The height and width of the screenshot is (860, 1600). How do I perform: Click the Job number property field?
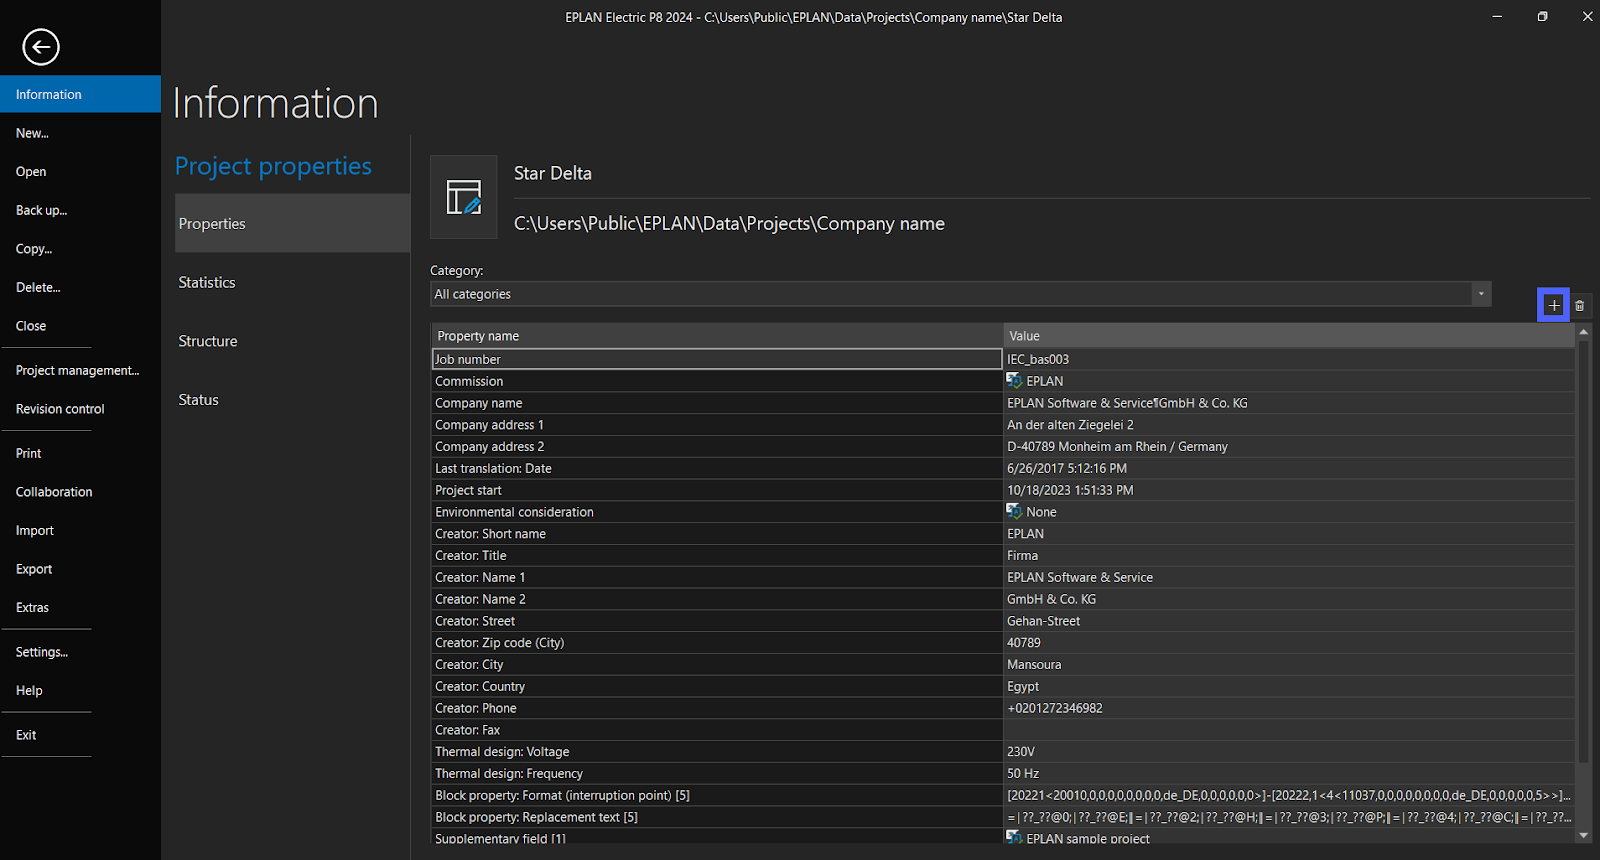(716, 359)
